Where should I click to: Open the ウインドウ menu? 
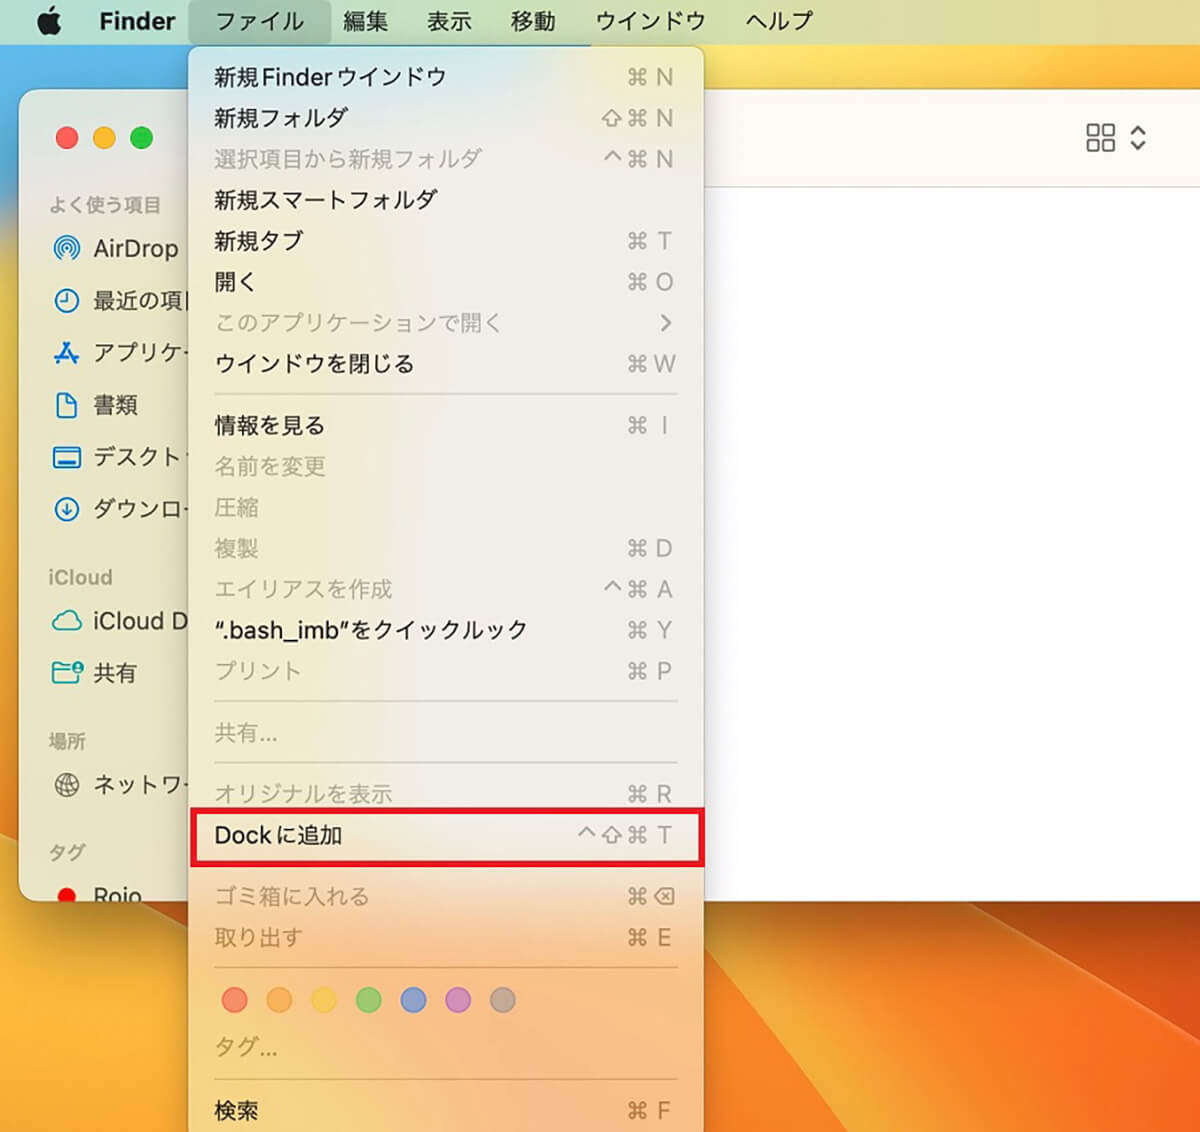click(x=650, y=21)
